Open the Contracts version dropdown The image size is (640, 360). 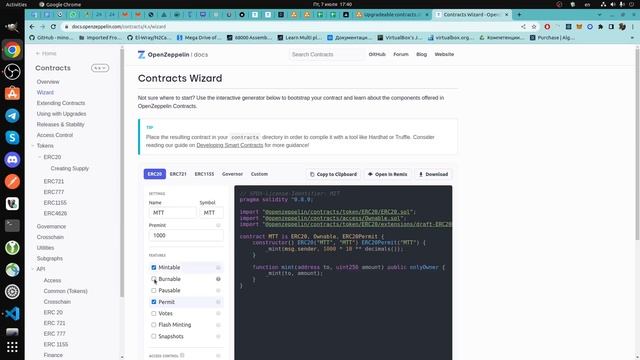pyautogui.click(x=100, y=68)
